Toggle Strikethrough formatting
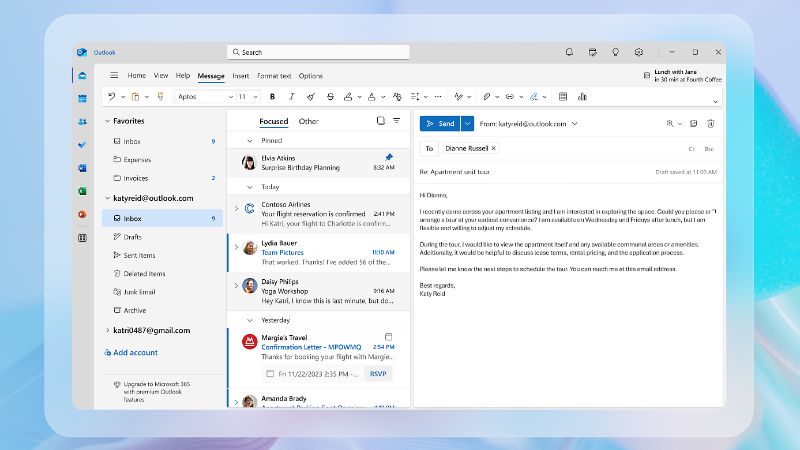 (330, 96)
